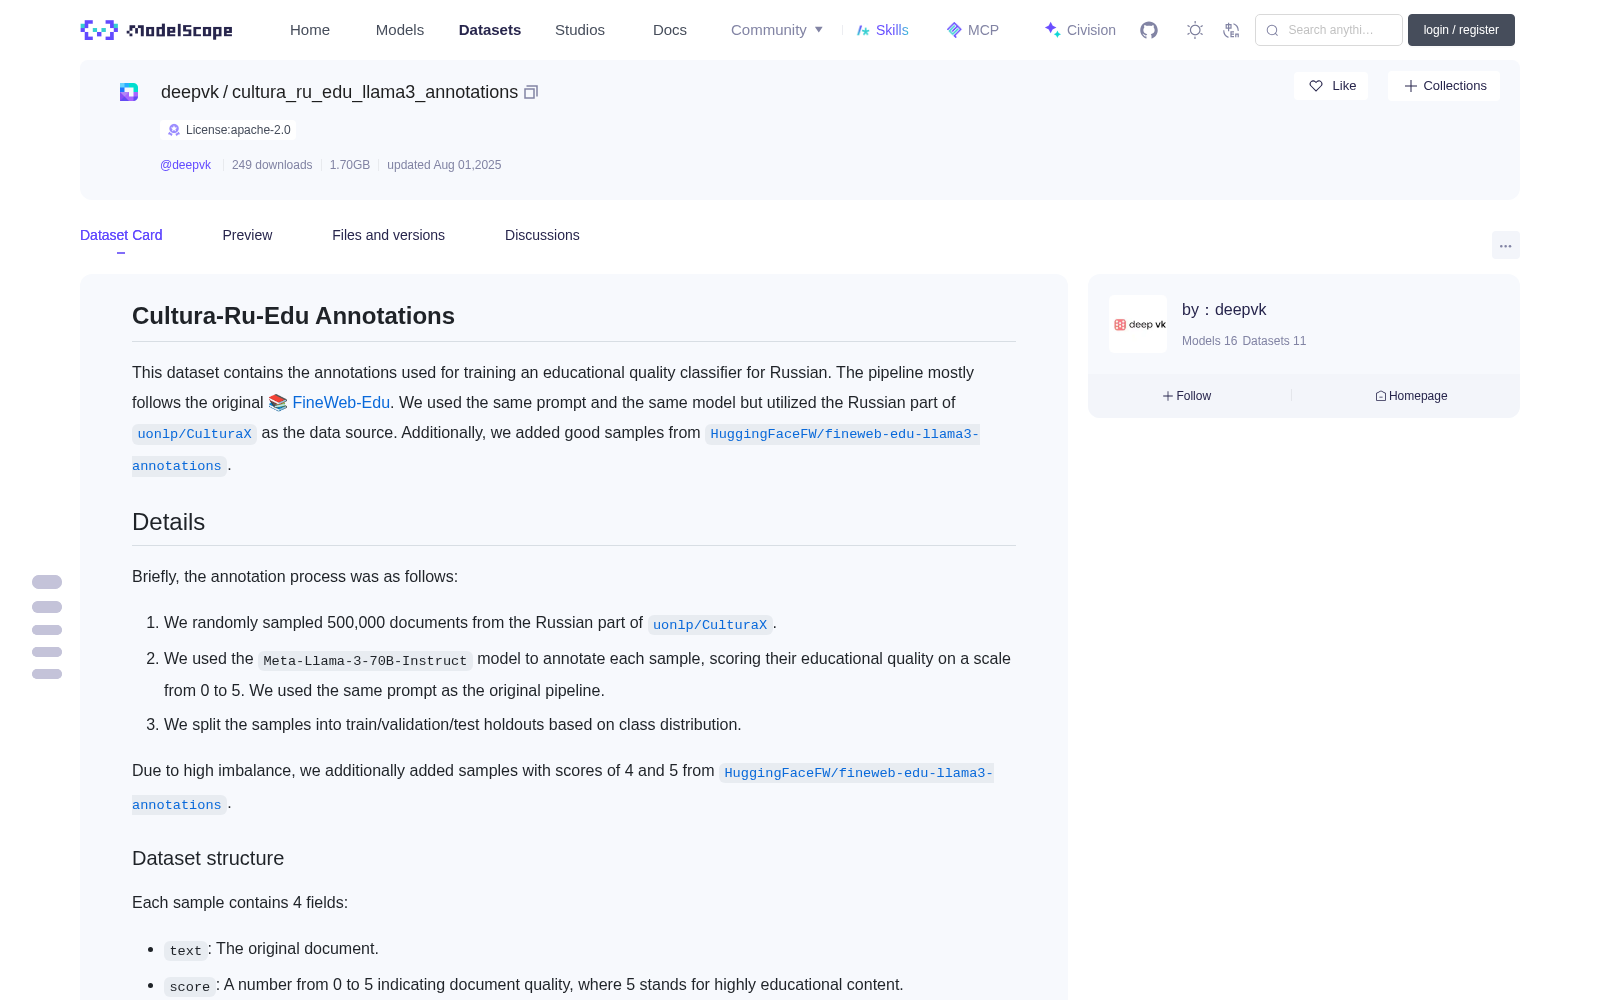Click the 'Cultura-Ru-Edu Annotations' heading
The height and width of the screenshot is (1000, 1600).
click(x=293, y=316)
